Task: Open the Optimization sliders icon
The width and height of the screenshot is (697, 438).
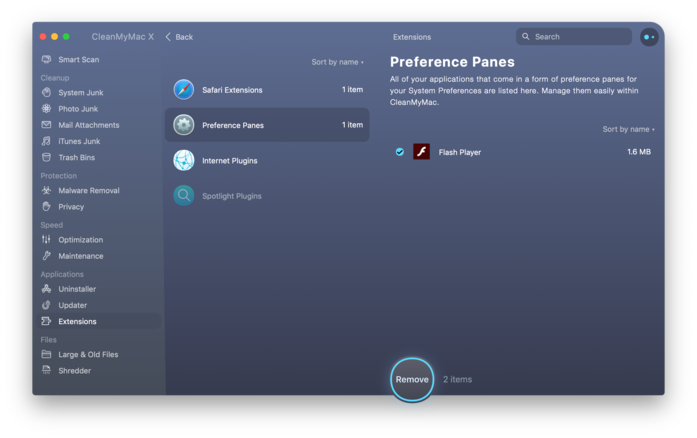Action: [46, 239]
